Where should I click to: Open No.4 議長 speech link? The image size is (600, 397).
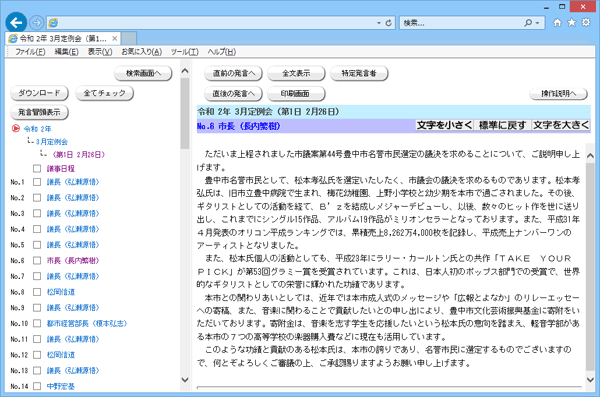[73, 229]
